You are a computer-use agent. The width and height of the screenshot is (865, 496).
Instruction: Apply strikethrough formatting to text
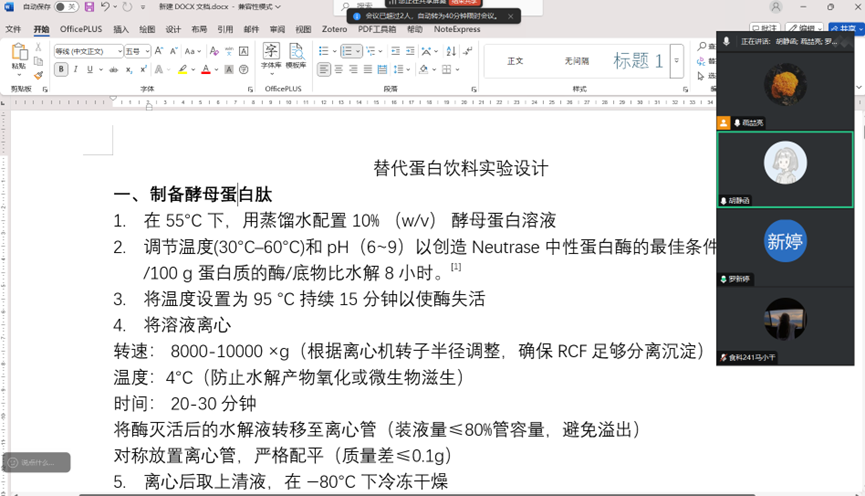[116, 70]
